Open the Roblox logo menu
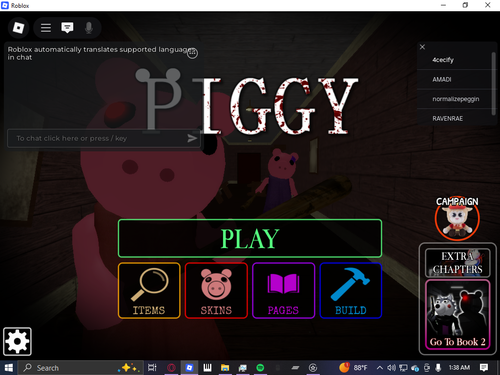Viewport: 500px width, 375px height. click(x=18, y=28)
